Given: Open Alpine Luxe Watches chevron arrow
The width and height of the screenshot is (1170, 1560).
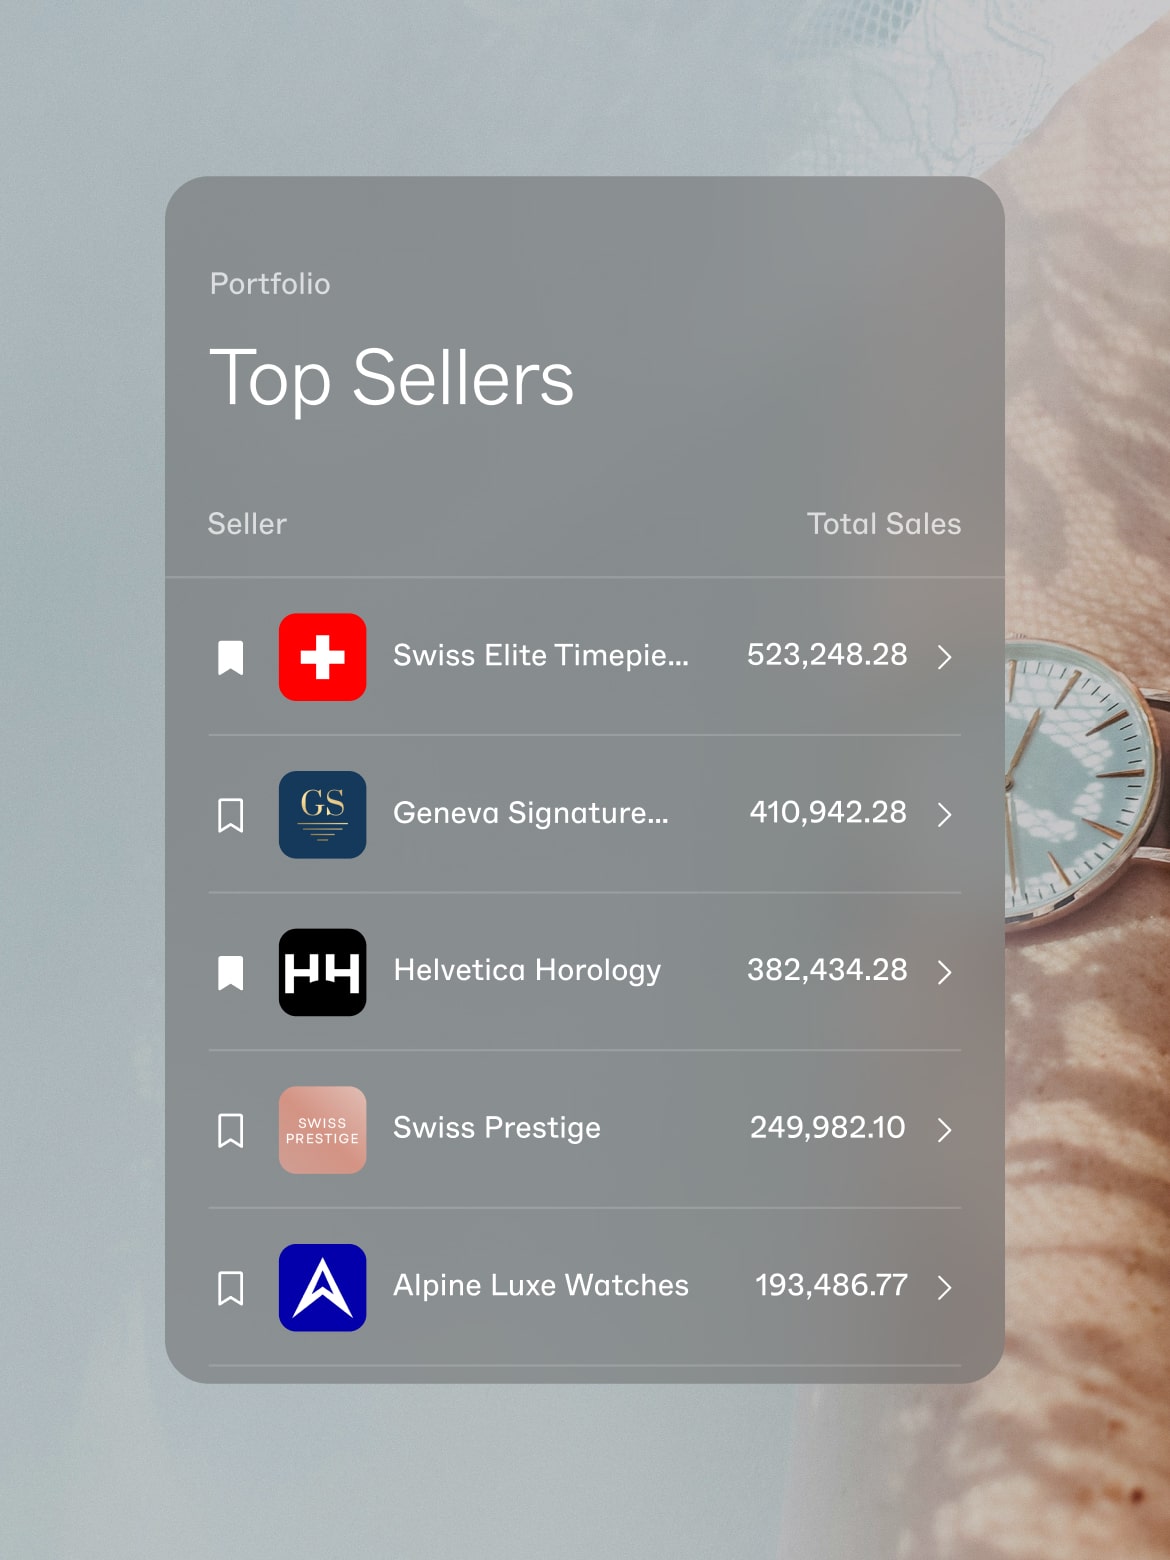Looking at the screenshot, I should pos(944,1287).
